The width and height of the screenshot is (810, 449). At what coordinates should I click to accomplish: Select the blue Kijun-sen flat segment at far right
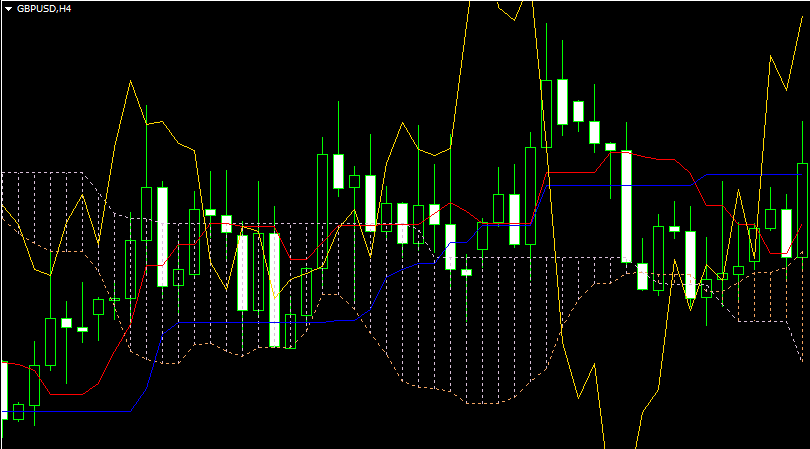pyautogui.click(x=750, y=174)
